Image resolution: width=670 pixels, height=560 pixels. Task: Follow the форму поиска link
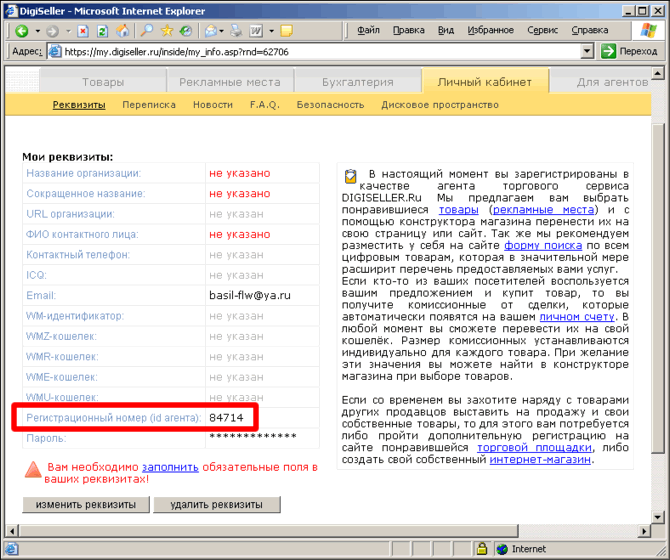[543, 246]
